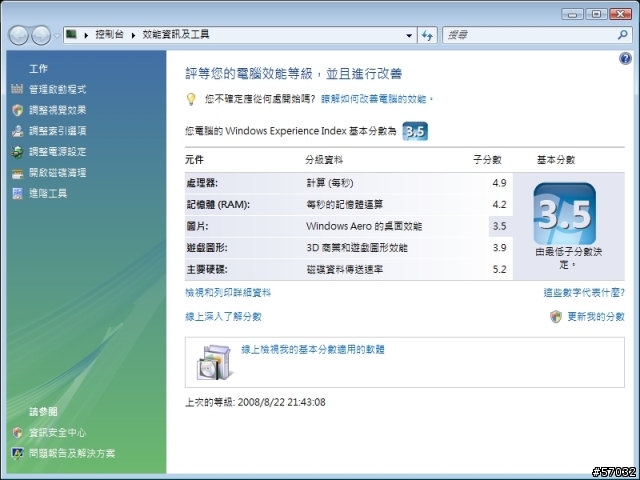This screenshot has width=640, height=480.
Task: Open 資訊安全中心 link
Action: click(x=58, y=433)
